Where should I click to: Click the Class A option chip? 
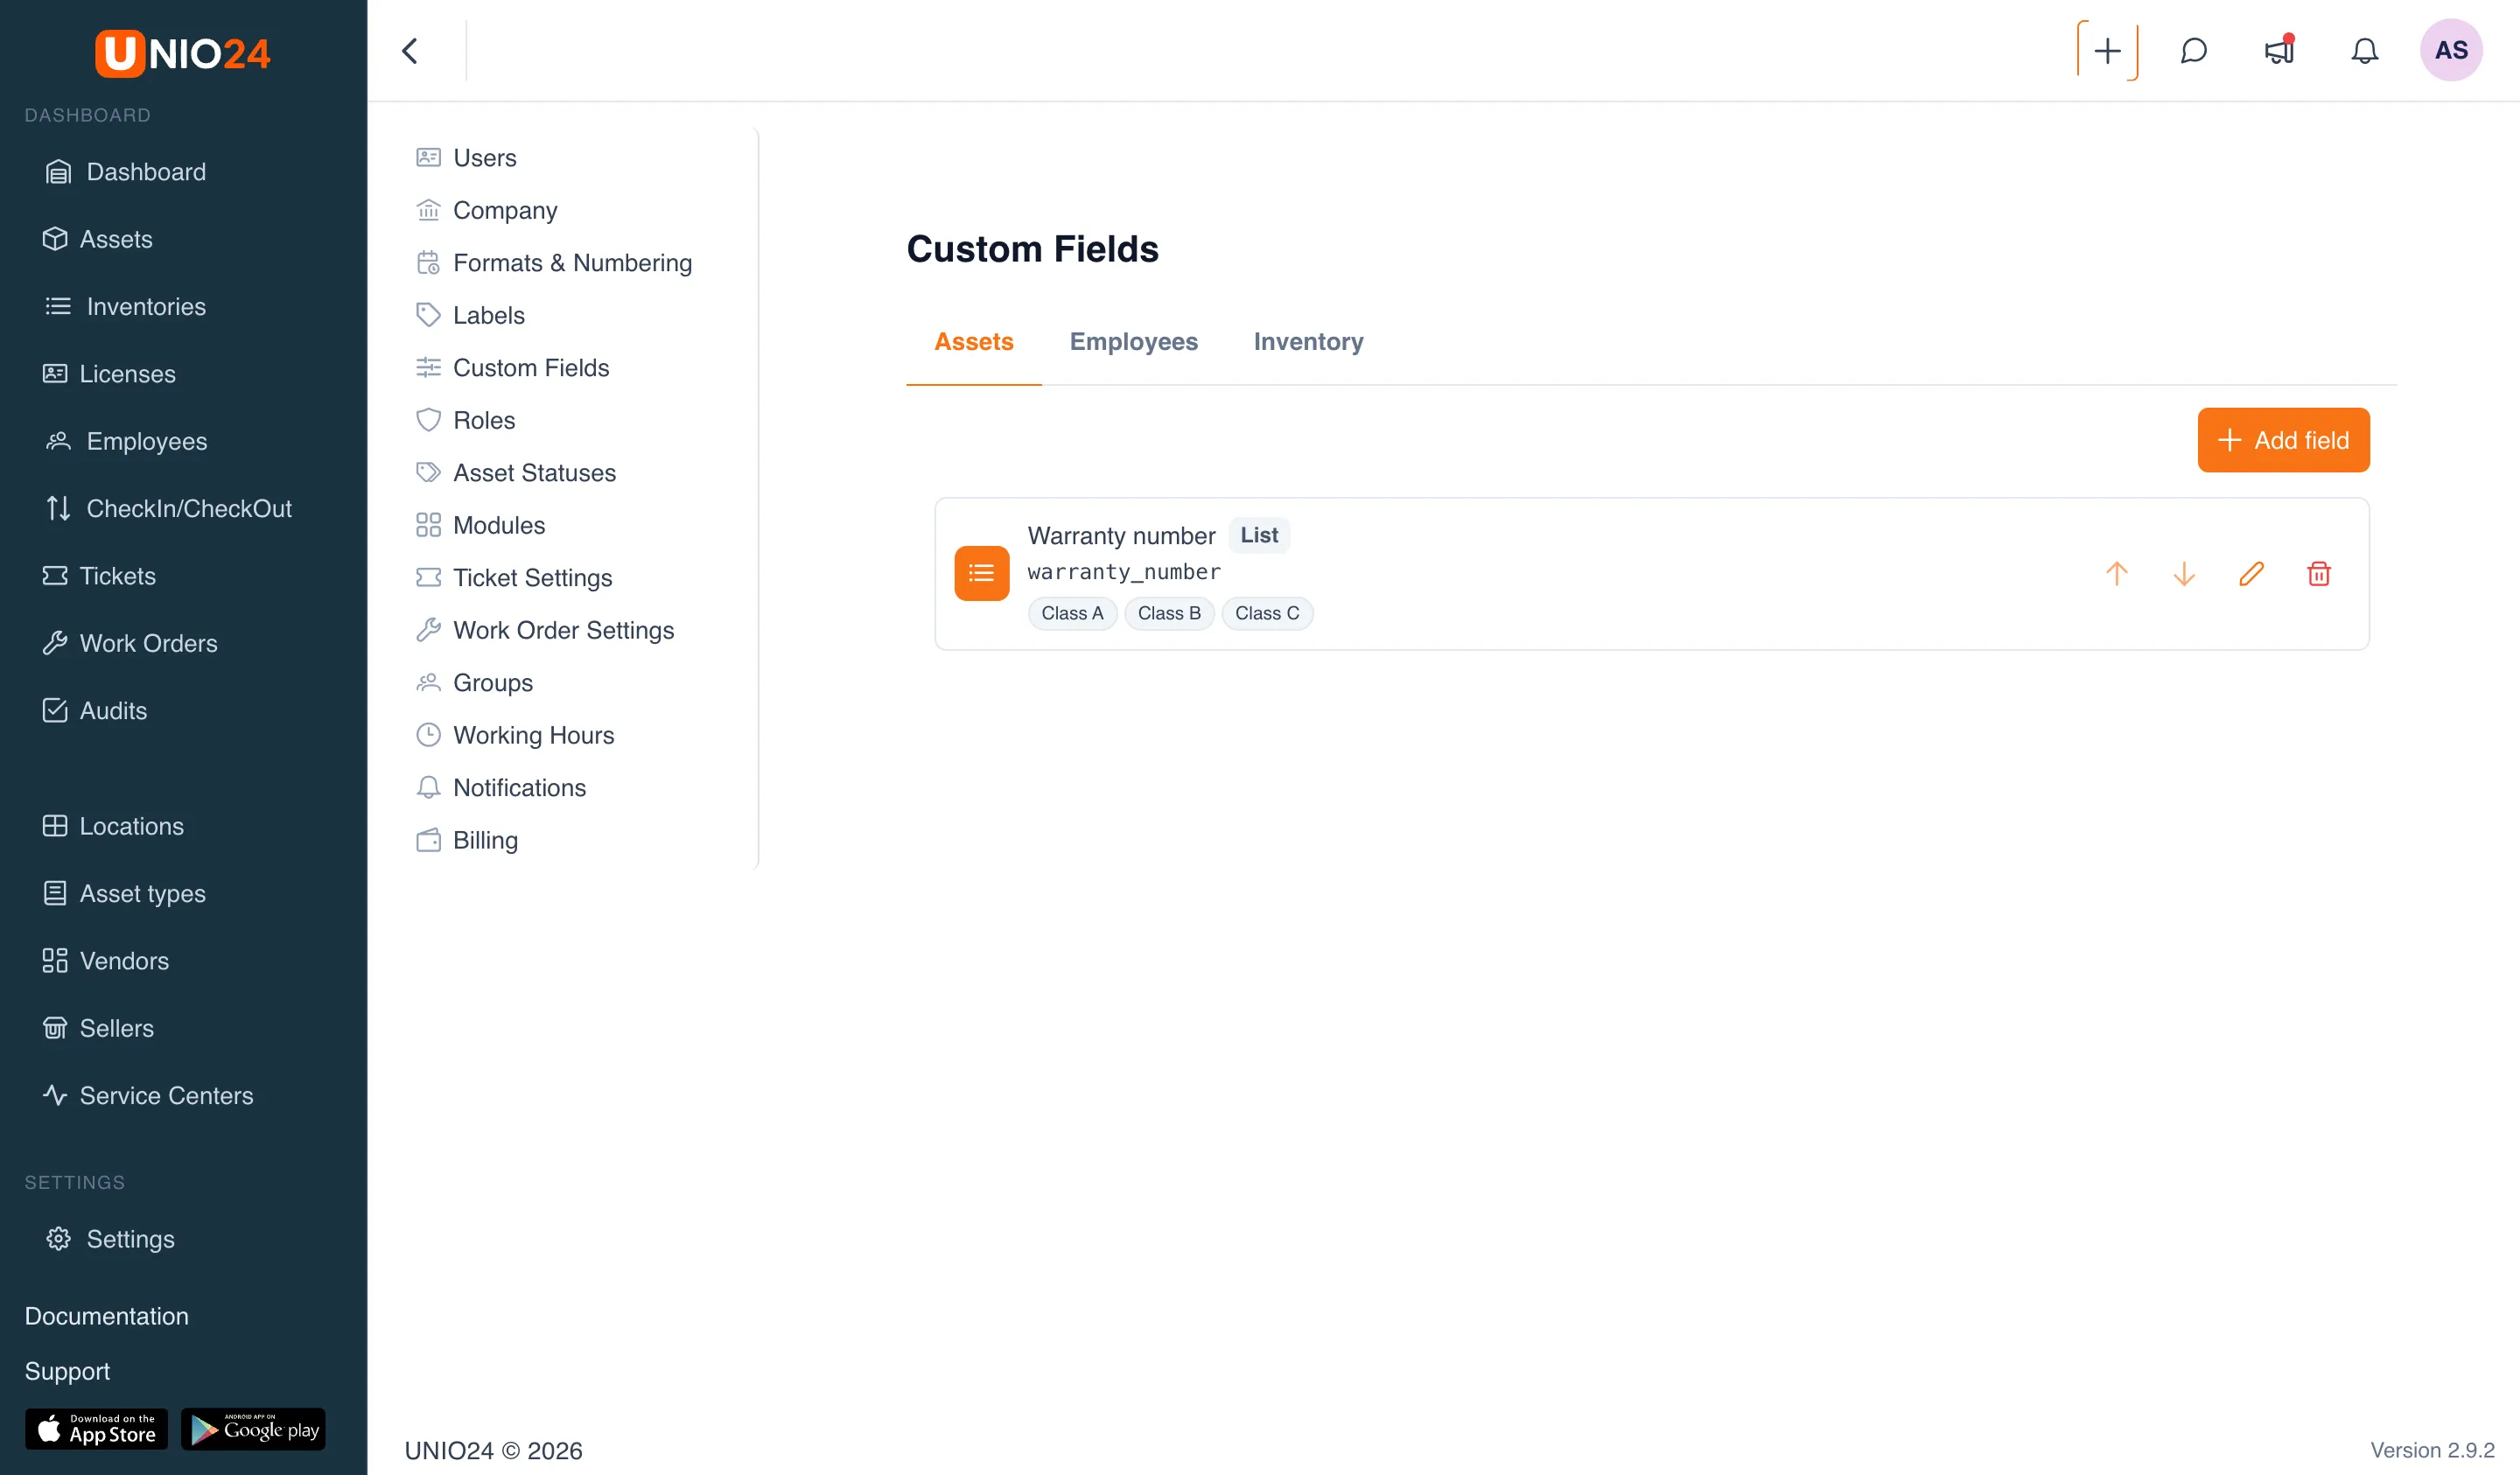[x=1072, y=613]
